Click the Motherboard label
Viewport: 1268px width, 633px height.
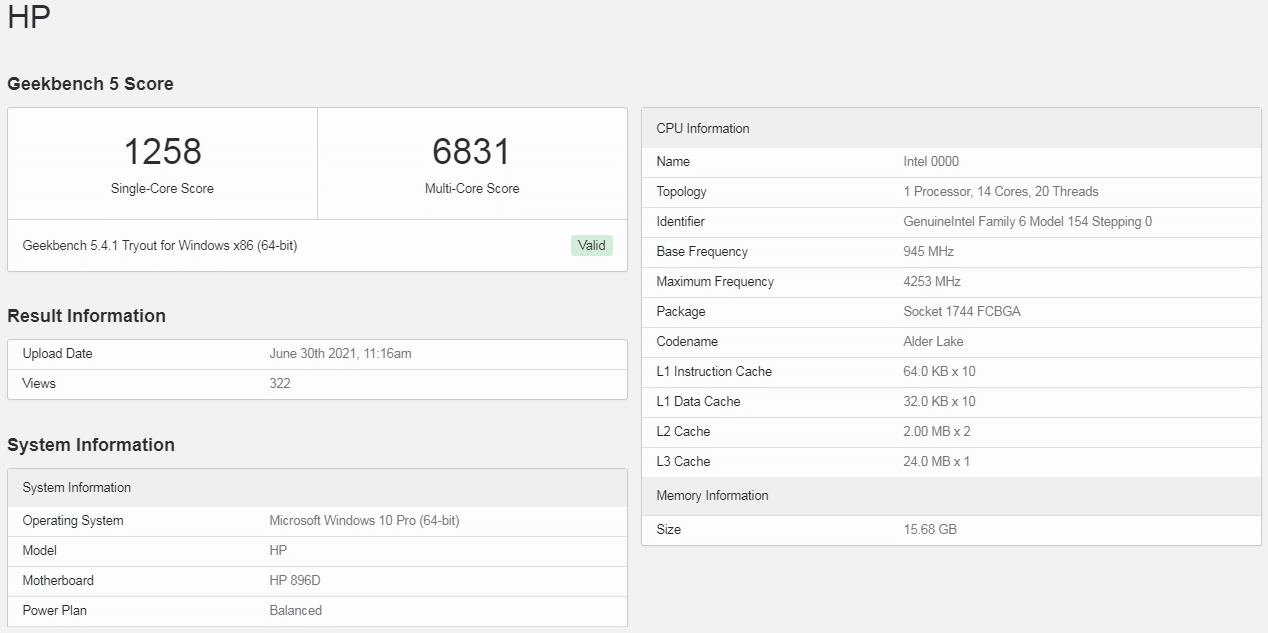58,581
